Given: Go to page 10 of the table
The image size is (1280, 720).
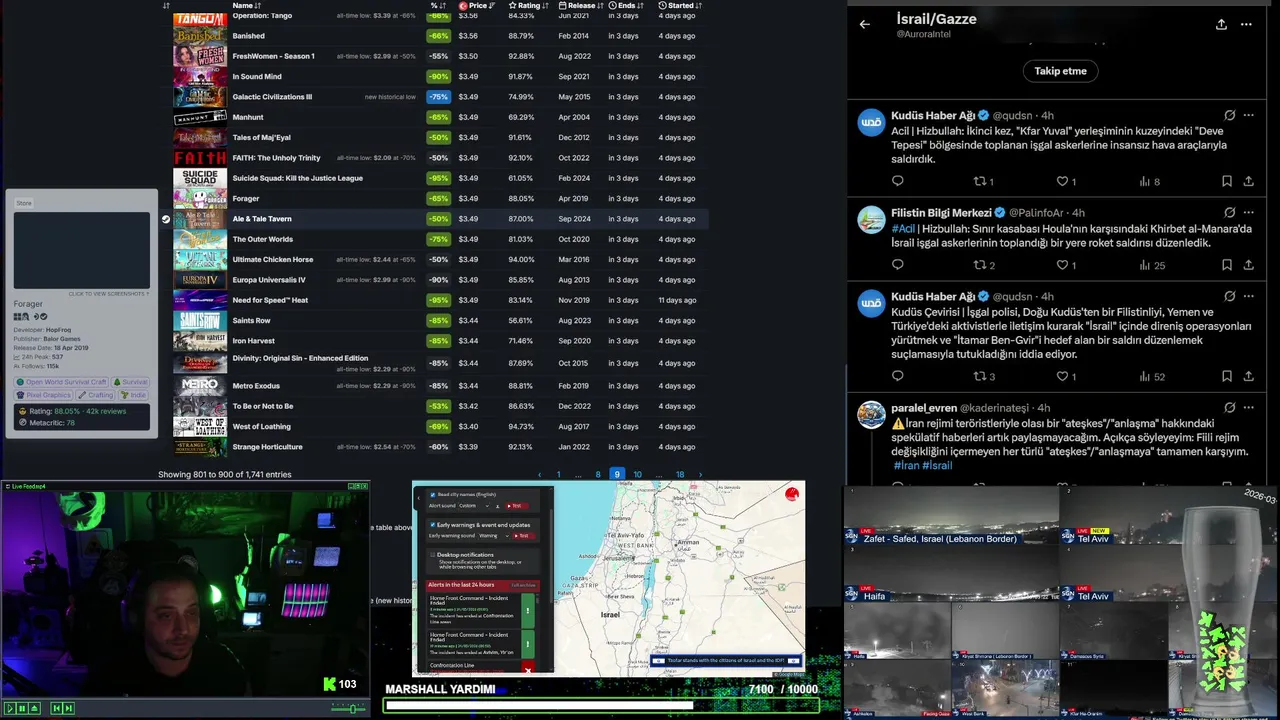Looking at the screenshot, I should coord(637,475).
